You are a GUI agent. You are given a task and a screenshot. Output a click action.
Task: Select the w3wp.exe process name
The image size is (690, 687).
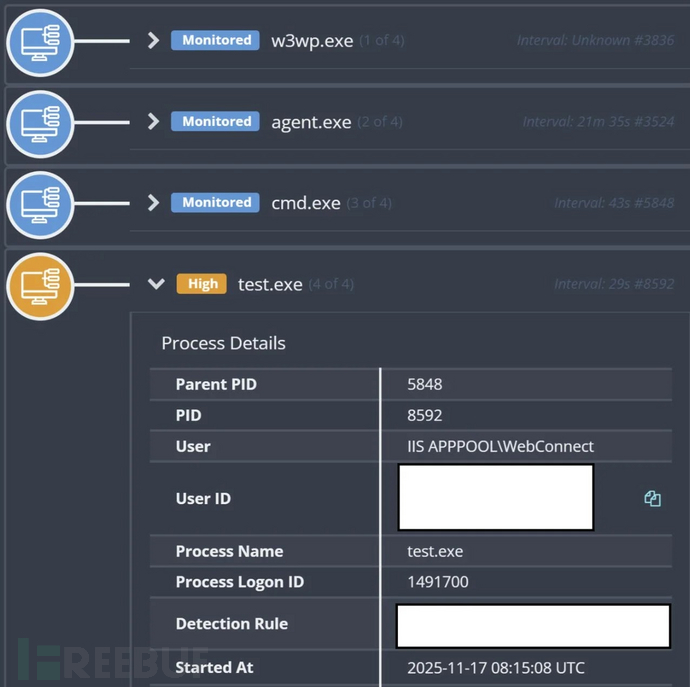tap(312, 41)
